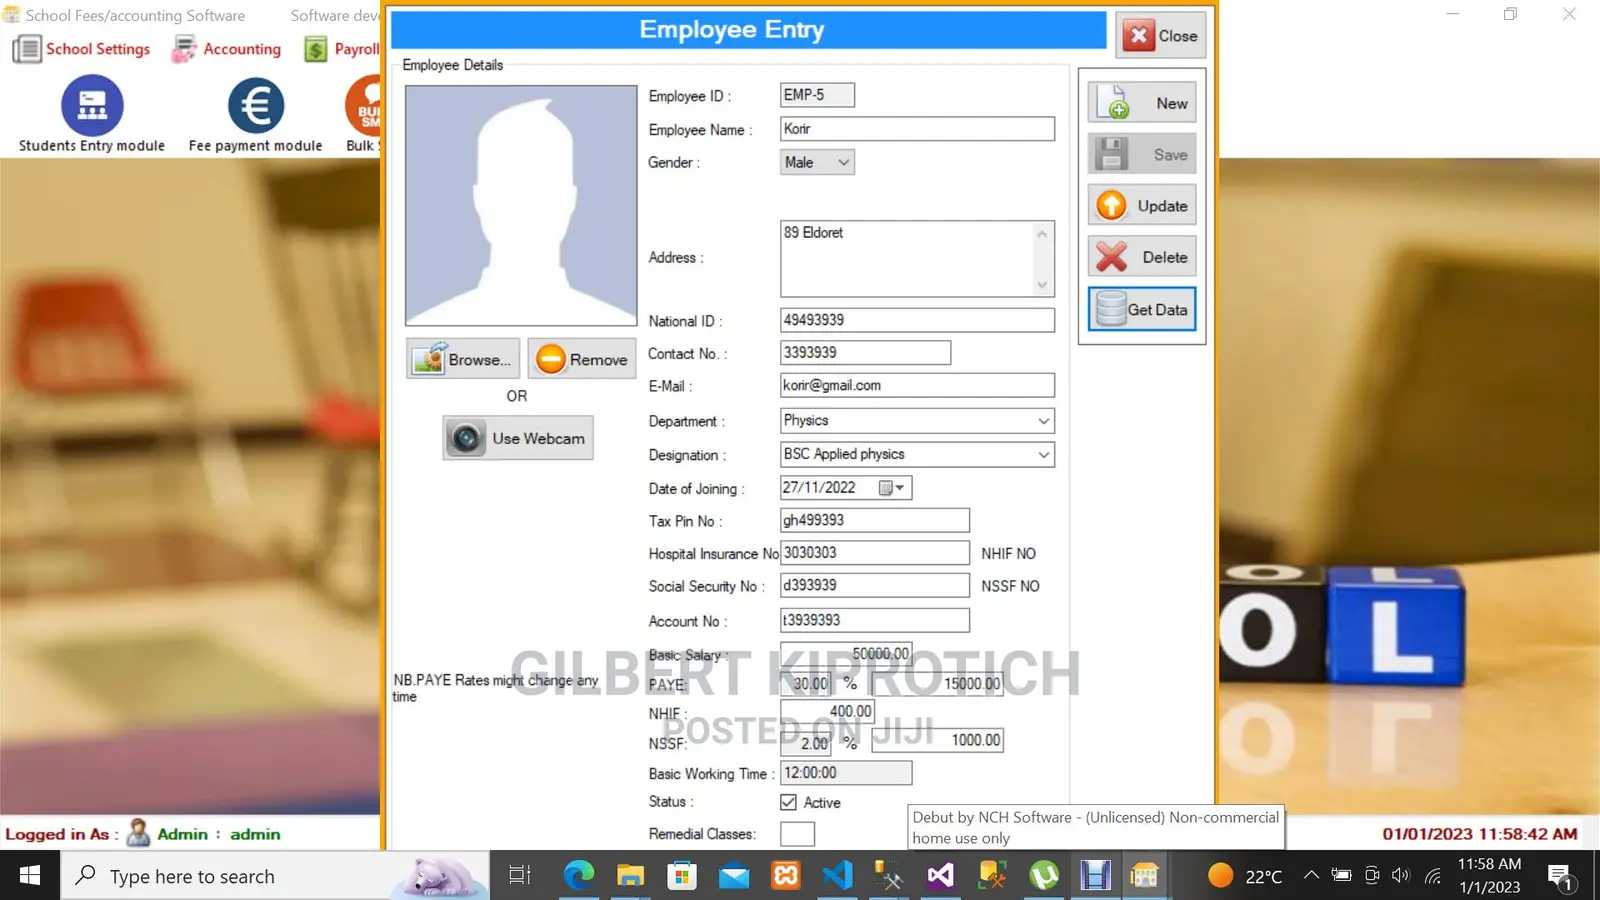This screenshot has height=900, width=1600.
Task: Create a New employee record
Action: tap(1142, 103)
